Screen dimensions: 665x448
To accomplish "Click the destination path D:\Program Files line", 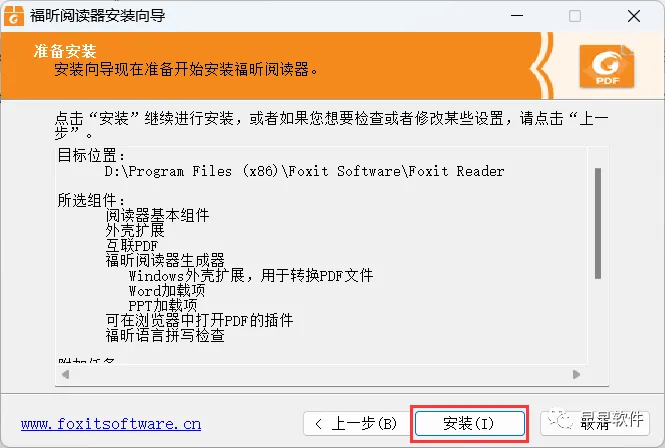I will pos(305,171).
